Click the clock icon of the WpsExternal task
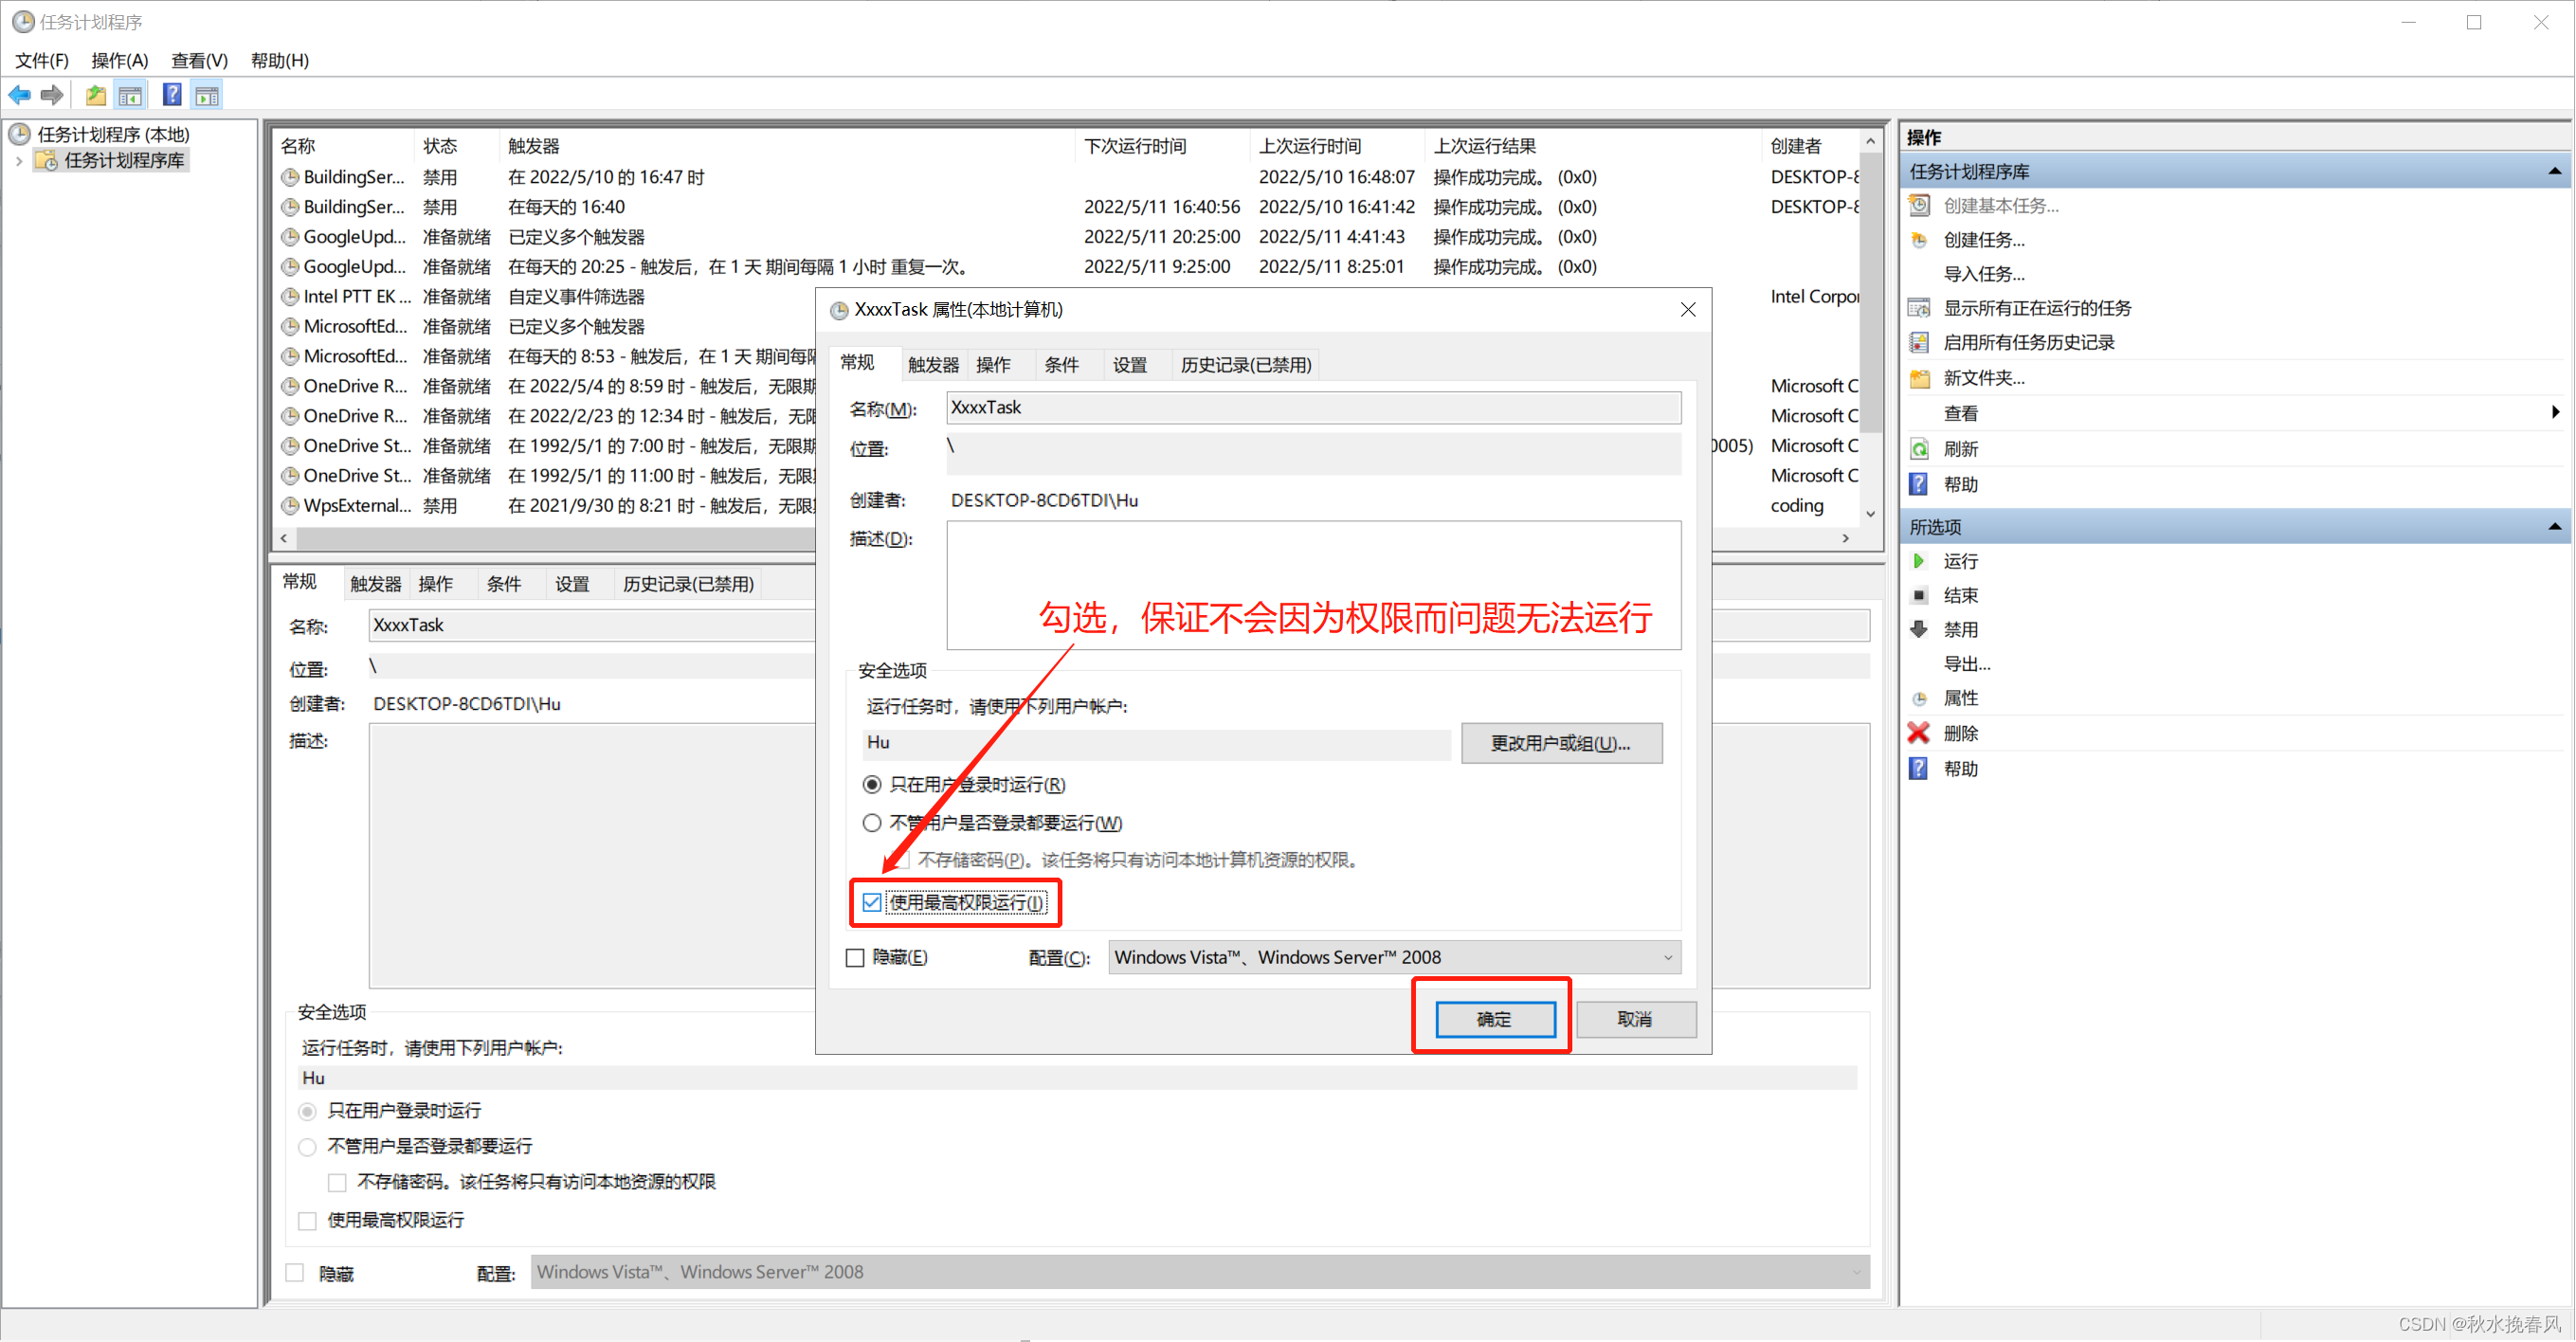The height and width of the screenshot is (1342, 2576). [x=290, y=506]
